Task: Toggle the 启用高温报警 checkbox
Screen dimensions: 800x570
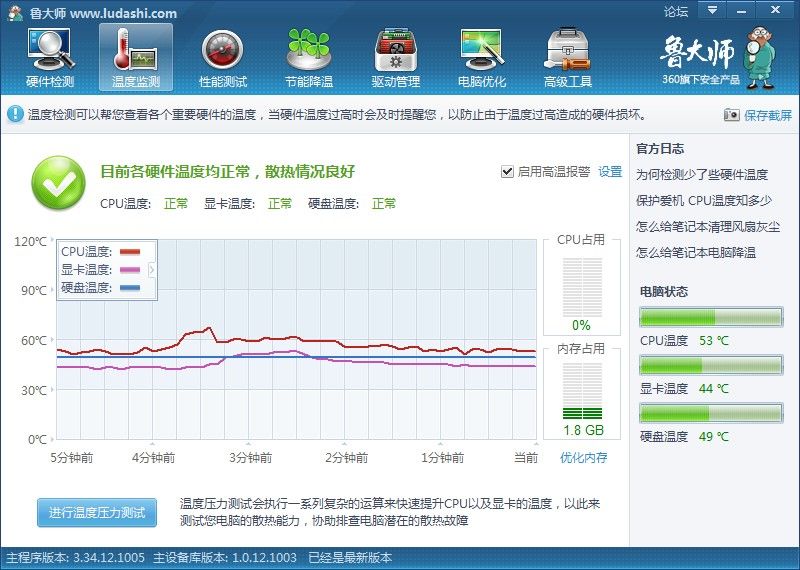Action: [507, 171]
